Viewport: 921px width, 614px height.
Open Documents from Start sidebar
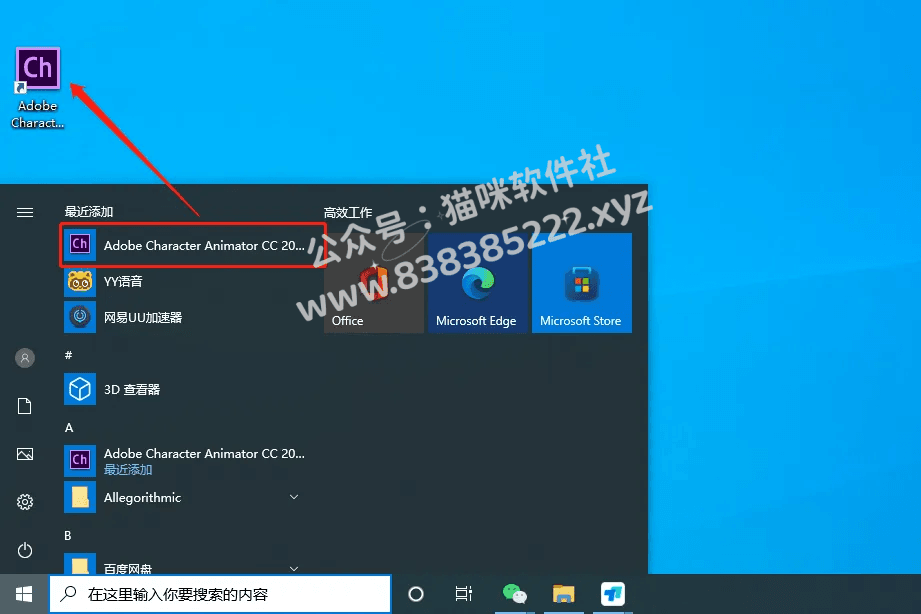[25, 406]
